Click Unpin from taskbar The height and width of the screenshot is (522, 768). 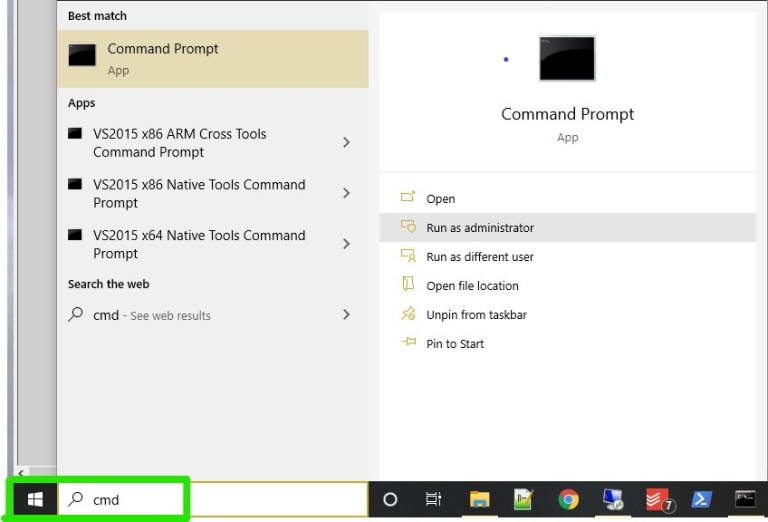click(x=567, y=314)
